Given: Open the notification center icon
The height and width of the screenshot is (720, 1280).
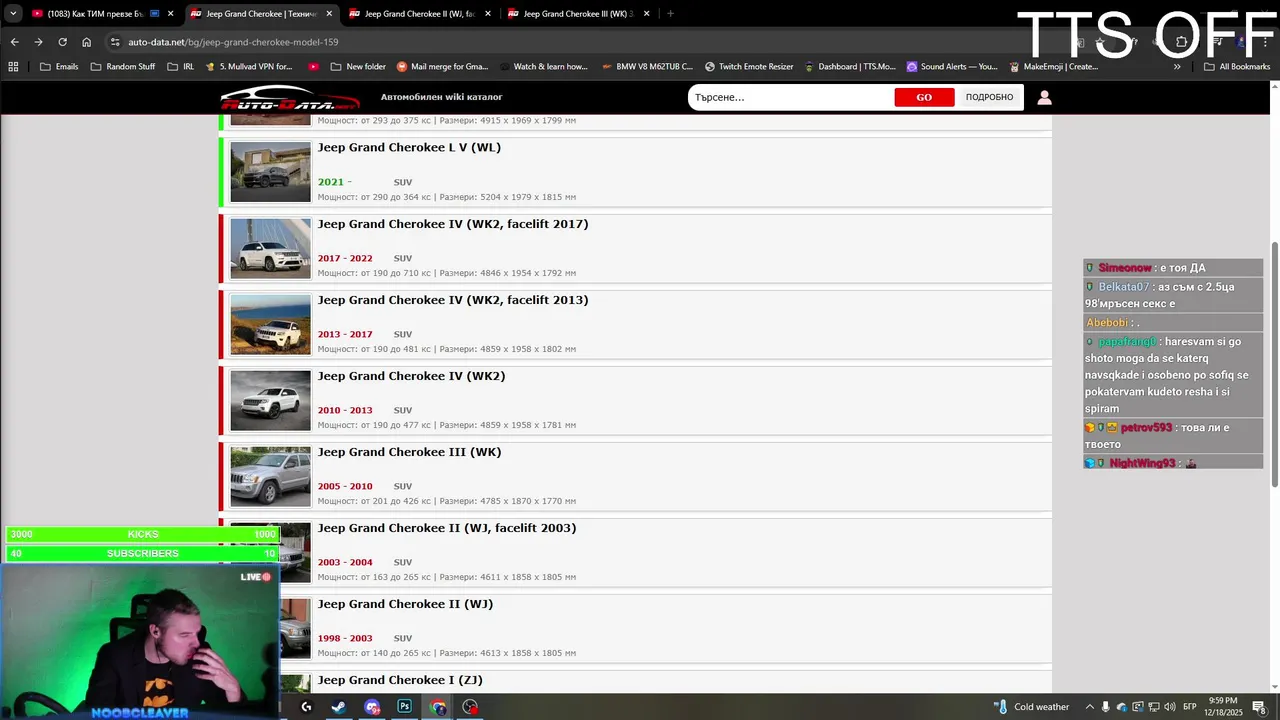Looking at the screenshot, I should coord(1258,707).
